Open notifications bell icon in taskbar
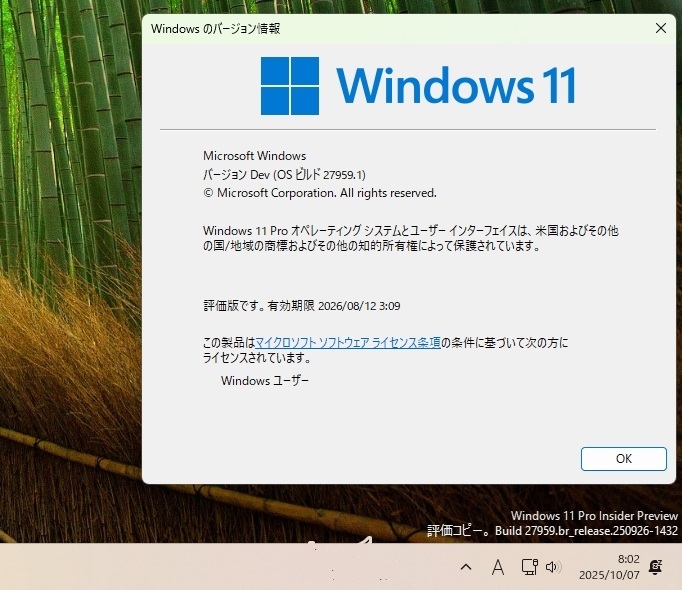Image resolution: width=682 pixels, height=590 pixels. coord(655,567)
